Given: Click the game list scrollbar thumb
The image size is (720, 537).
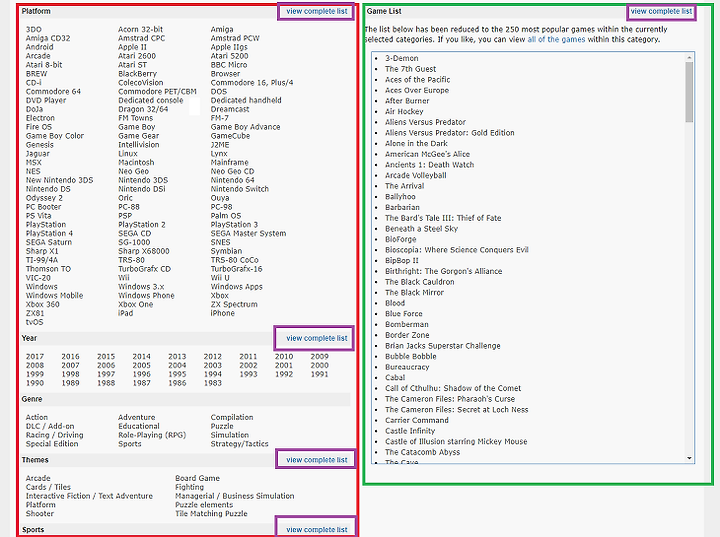Looking at the screenshot, I should (x=689, y=92).
